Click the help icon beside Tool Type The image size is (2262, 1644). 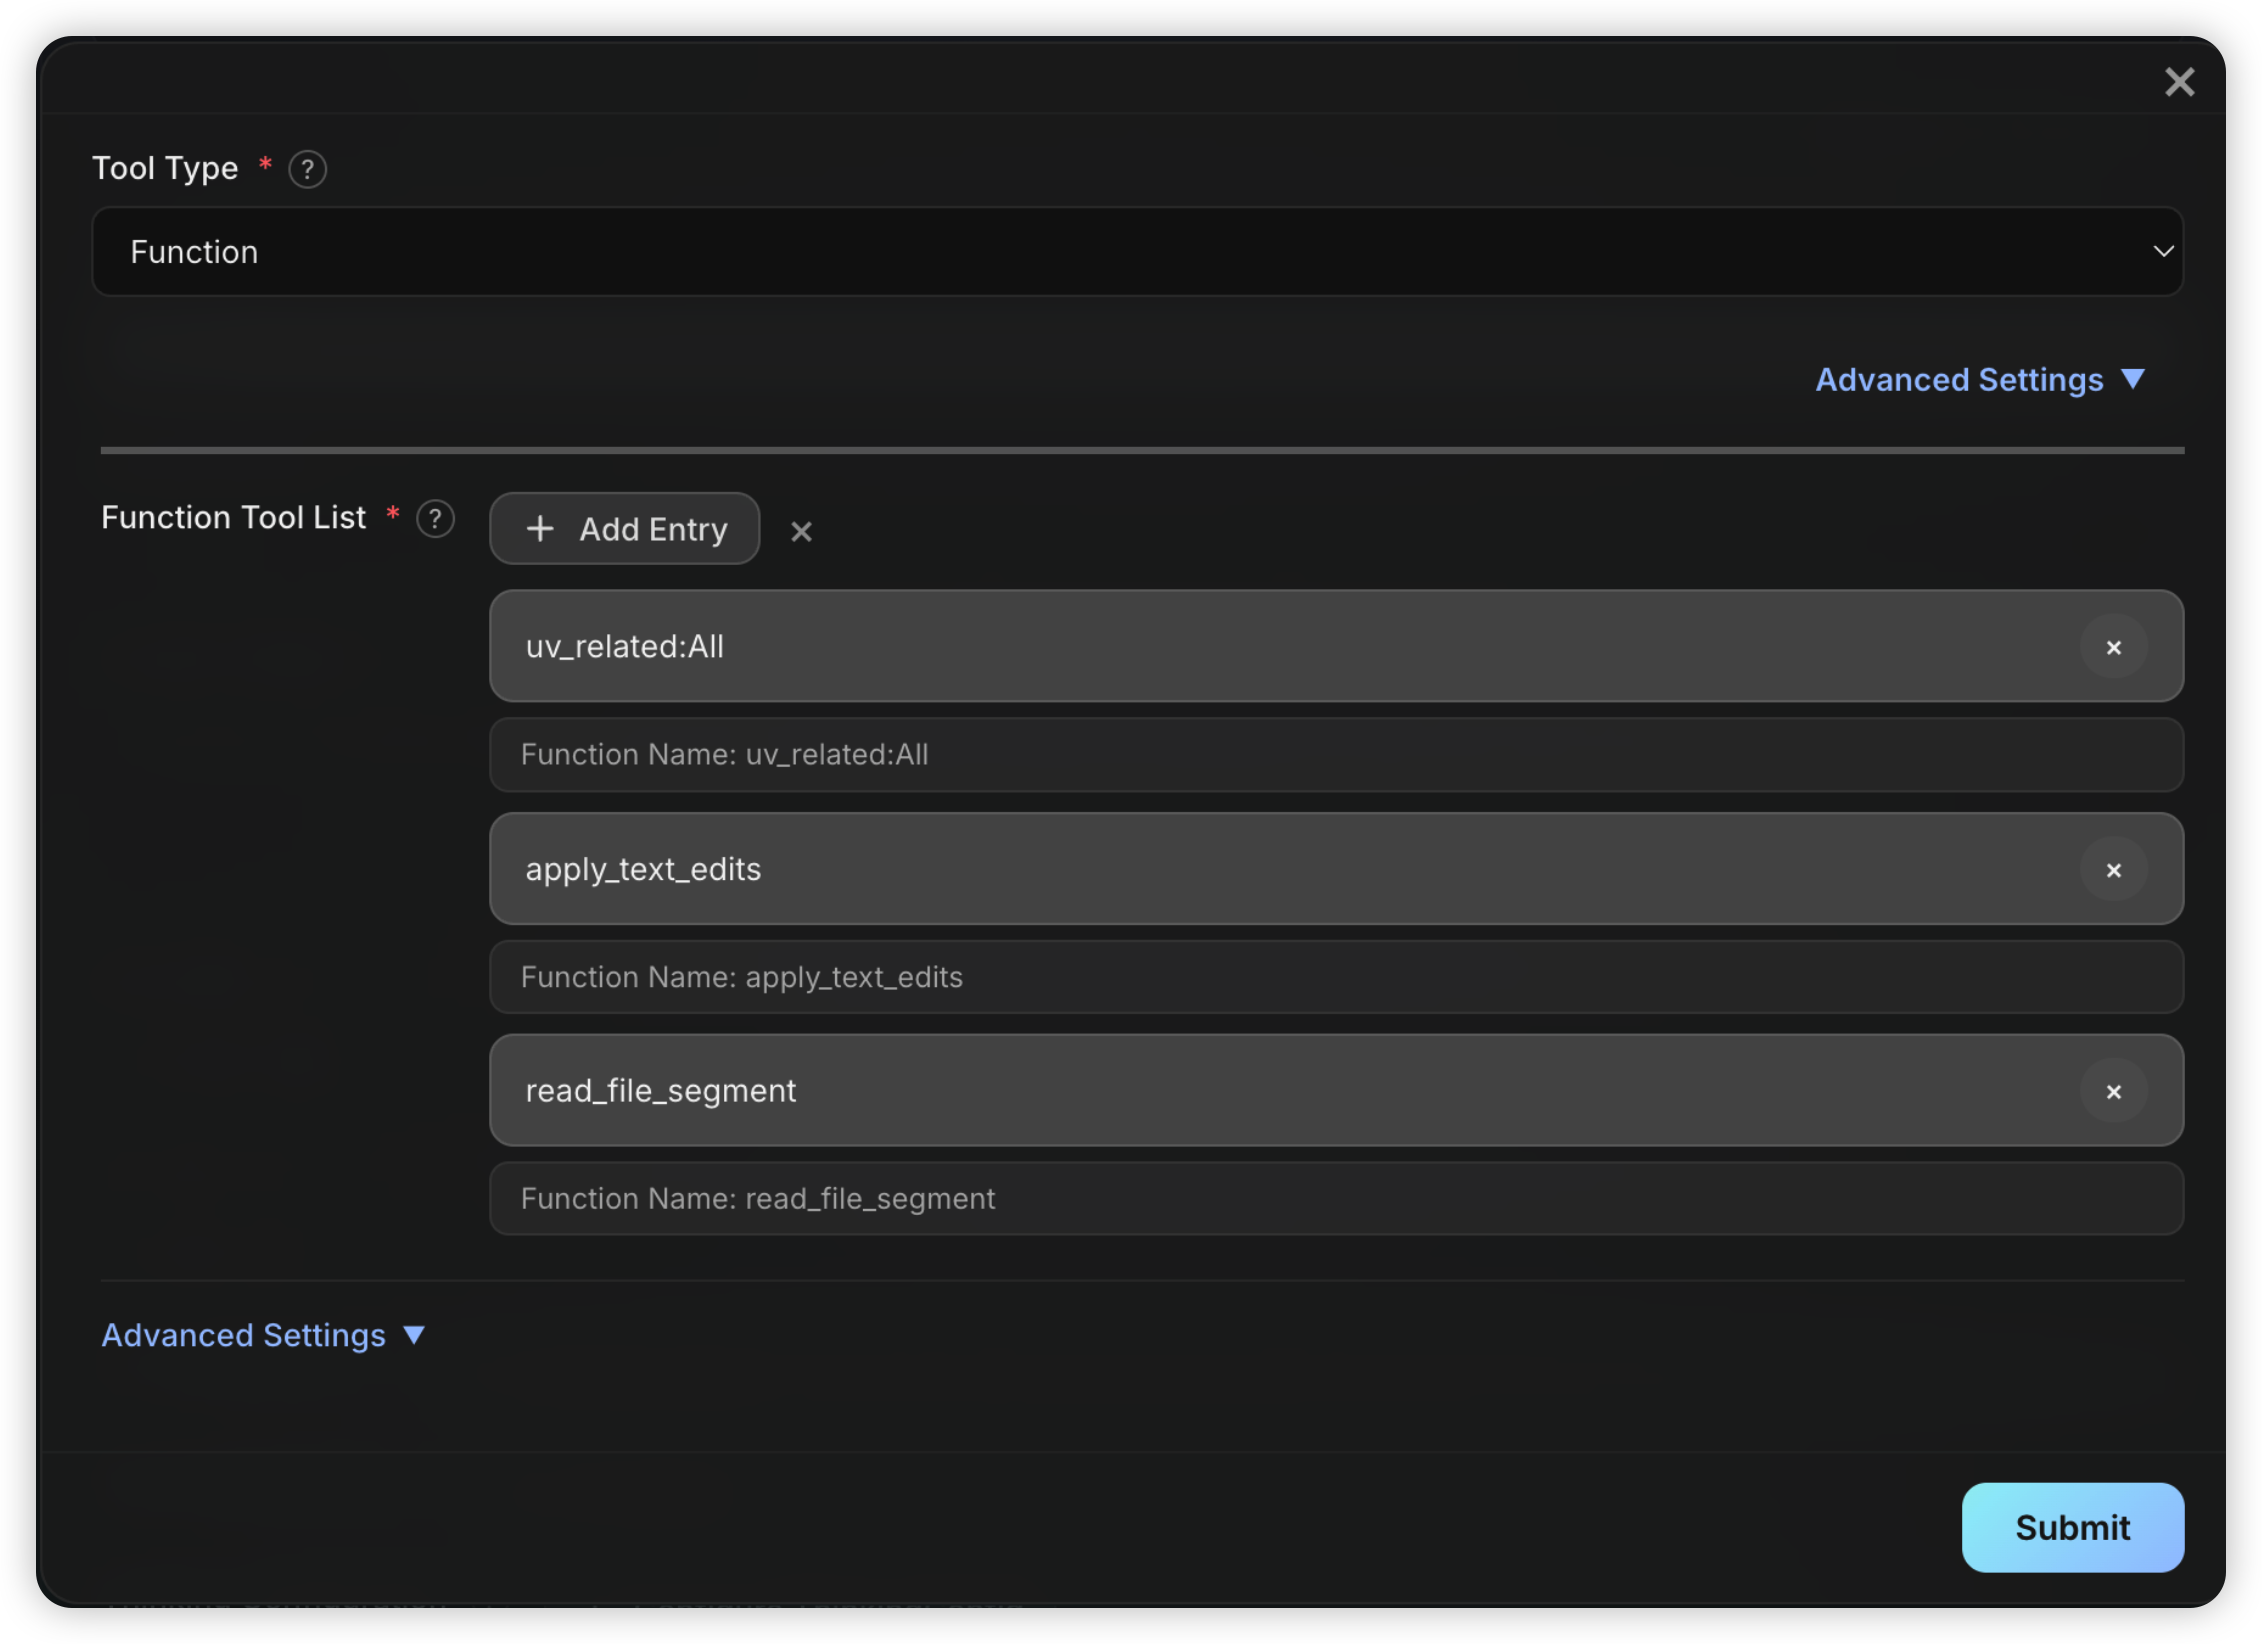coord(307,169)
